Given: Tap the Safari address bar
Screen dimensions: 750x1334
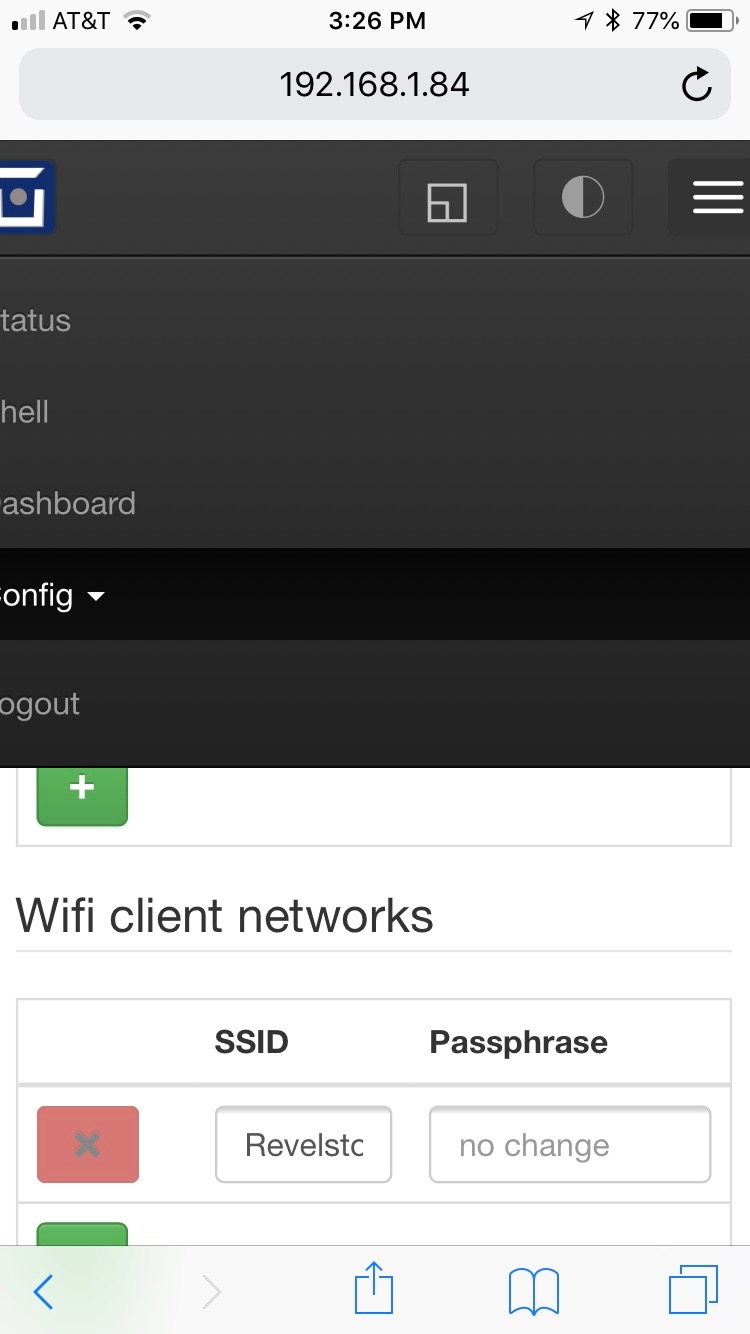Looking at the screenshot, I should (374, 85).
